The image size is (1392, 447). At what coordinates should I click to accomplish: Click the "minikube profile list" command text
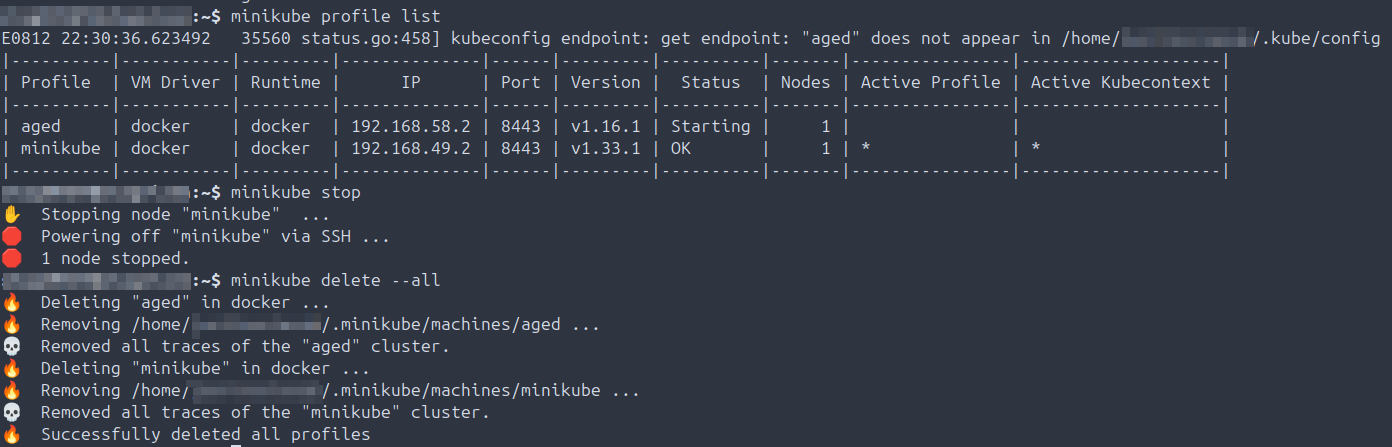335,16
